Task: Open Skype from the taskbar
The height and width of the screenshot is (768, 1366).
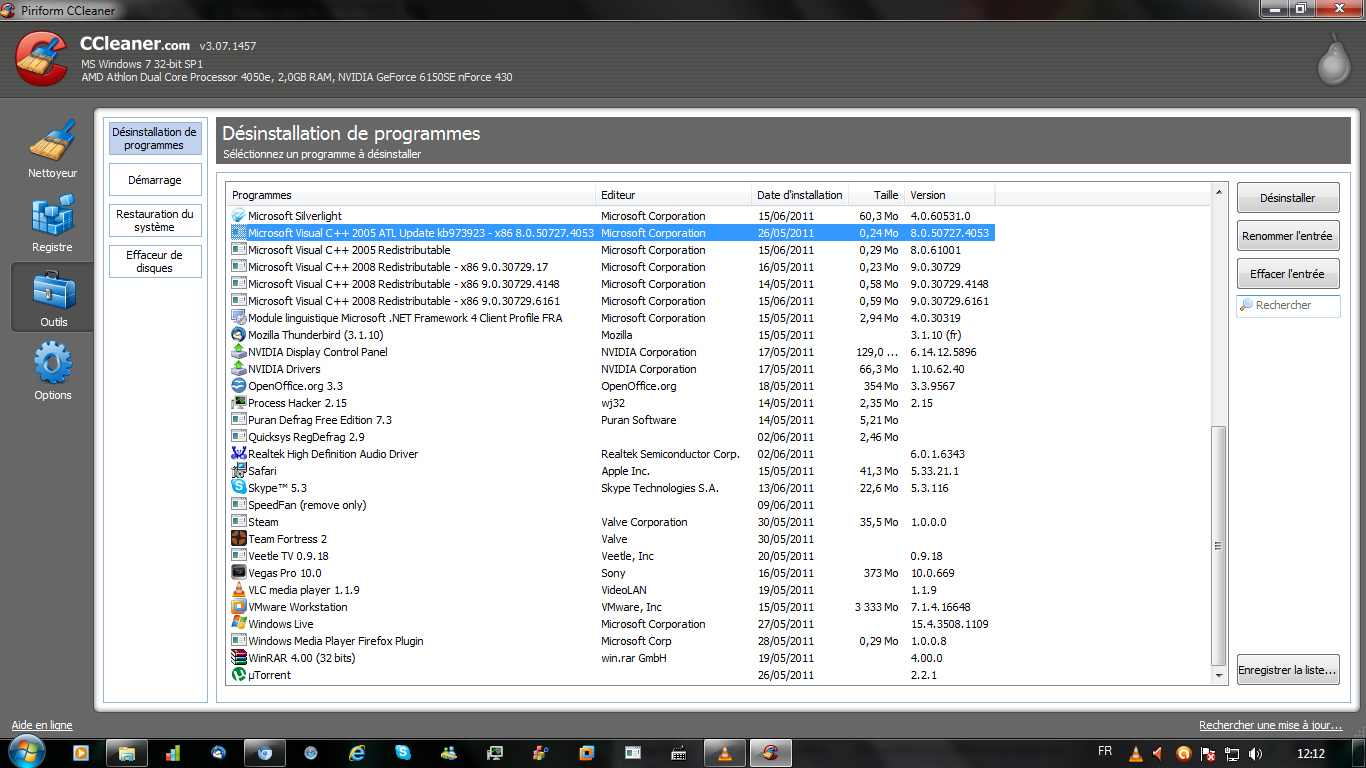Action: (x=403, y=753)
